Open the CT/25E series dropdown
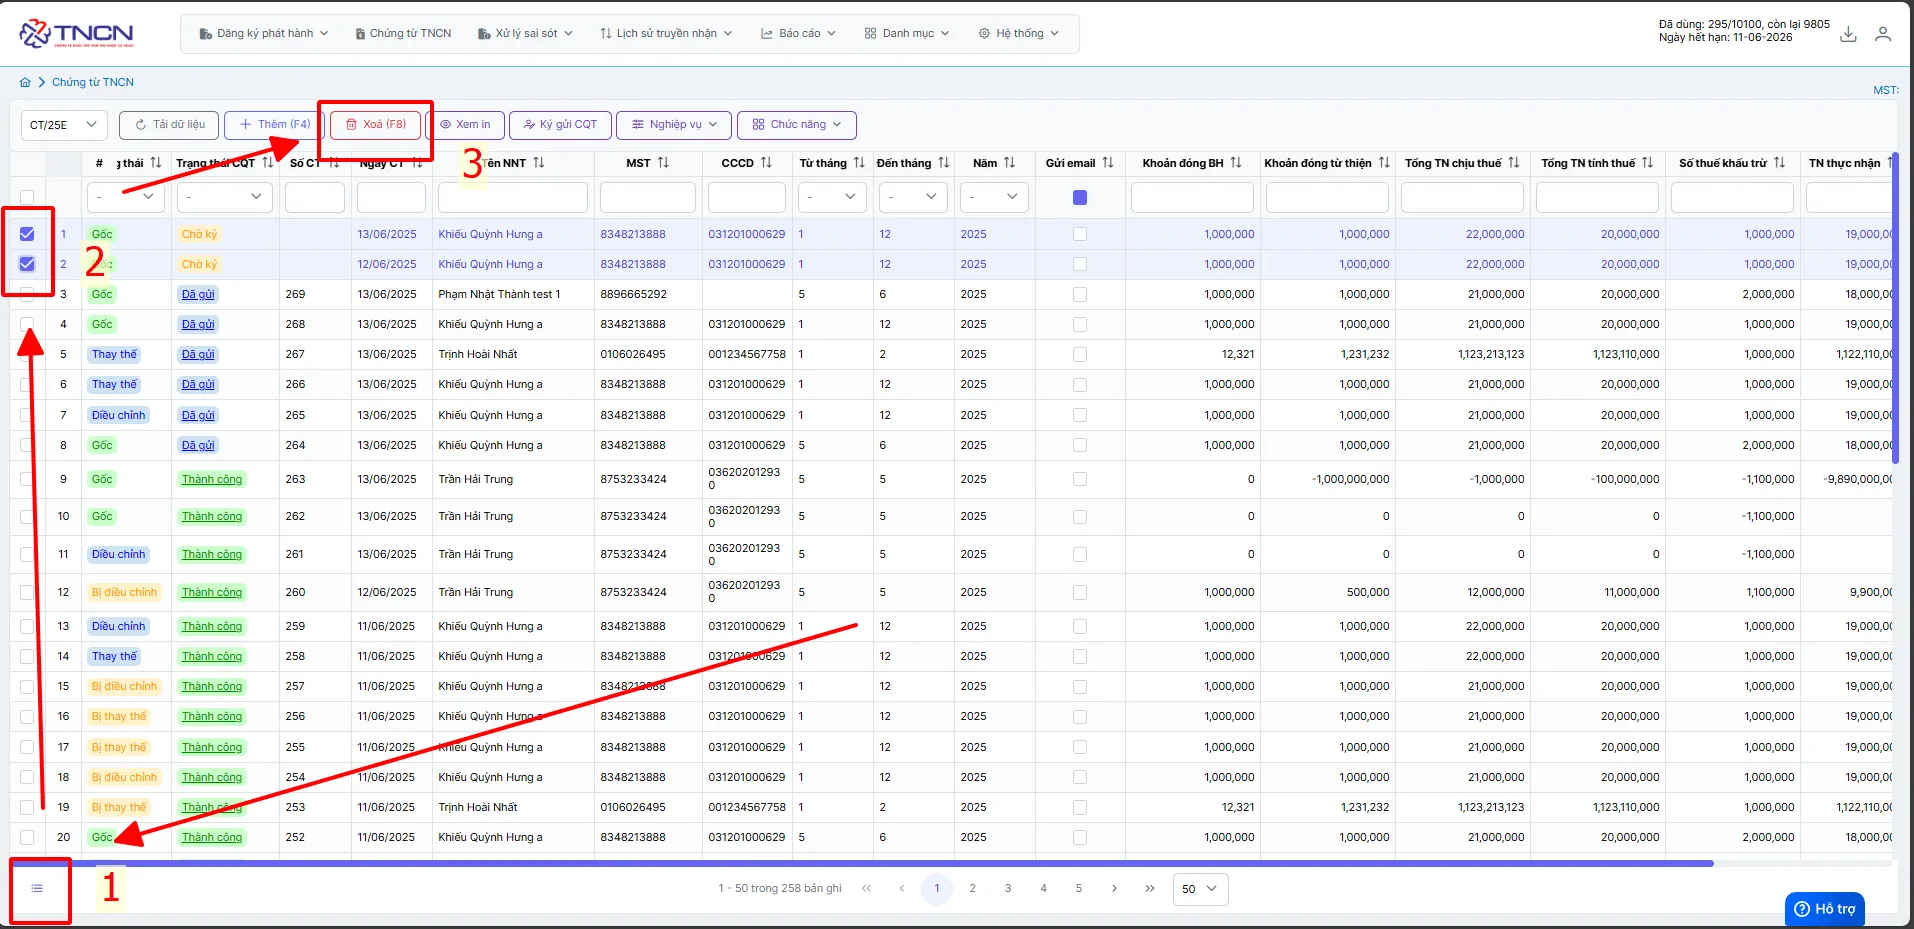Viewport: 1914px width, 929px height. 63,125
